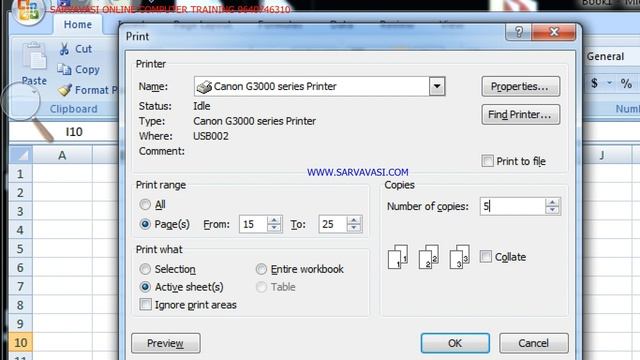This screenshot has width=640, height=360.
Task: Open the Office button menu
Action: 28,10
